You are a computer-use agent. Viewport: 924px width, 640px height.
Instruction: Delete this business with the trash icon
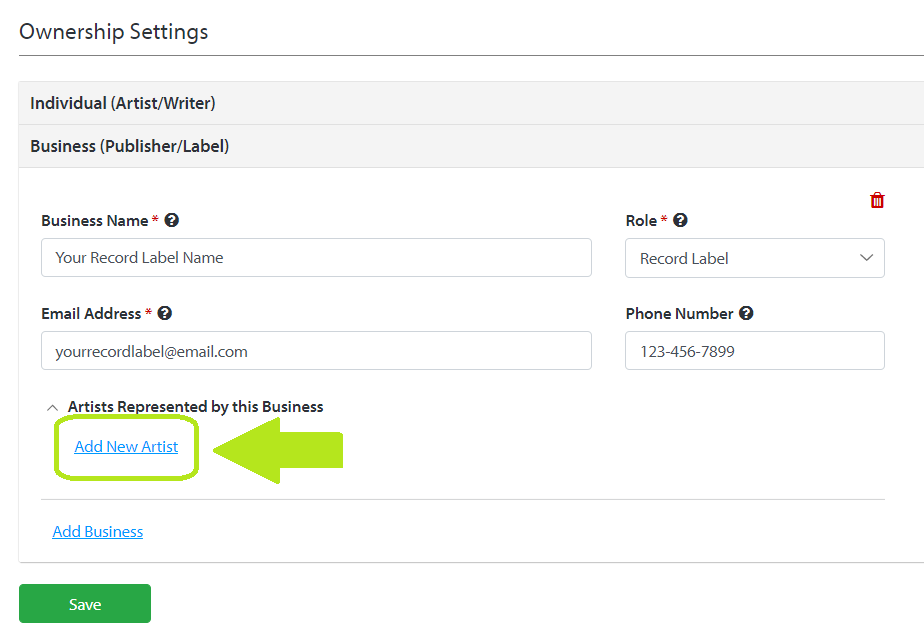[x=877, y=200]
